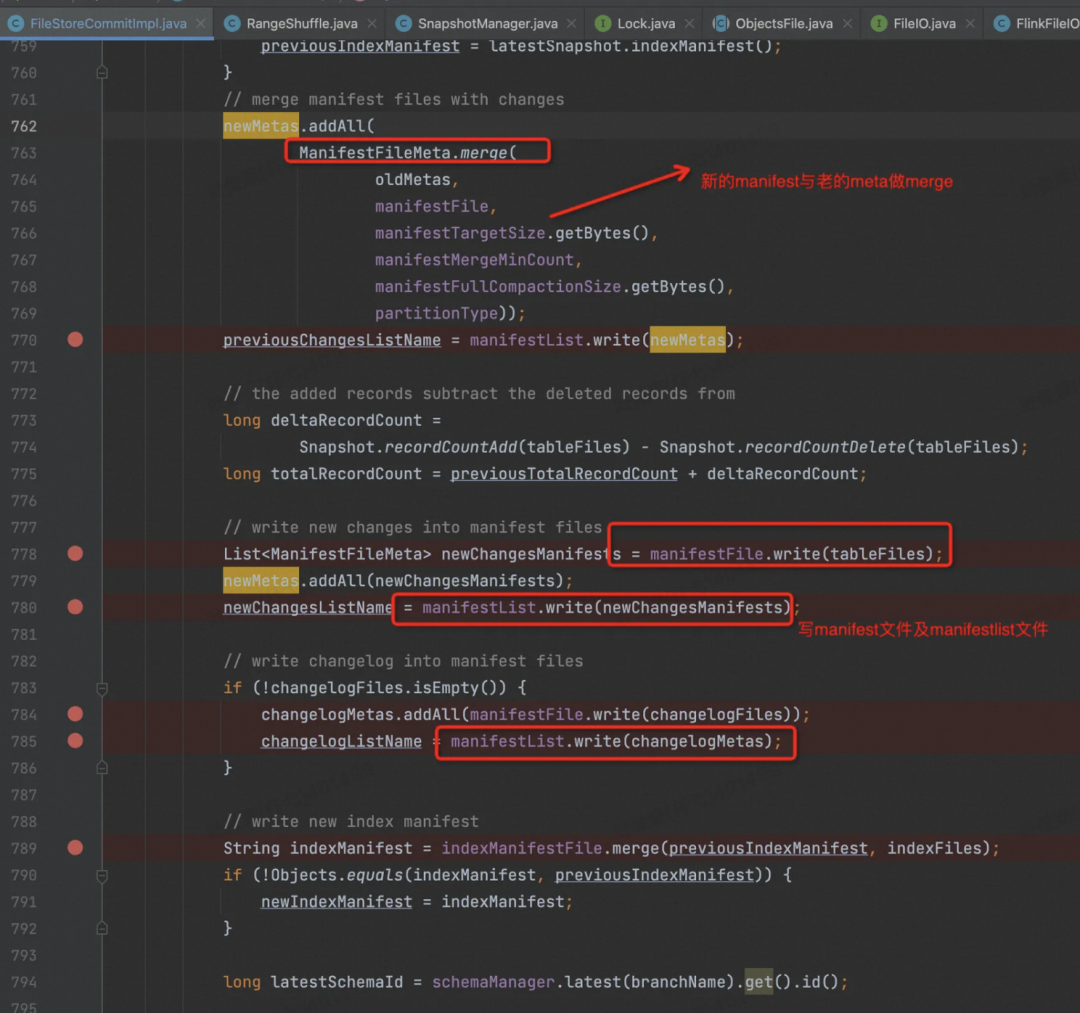Click the red breakpoint dot at line 784
This screenshot has width=1080, height=1013.
75,714
